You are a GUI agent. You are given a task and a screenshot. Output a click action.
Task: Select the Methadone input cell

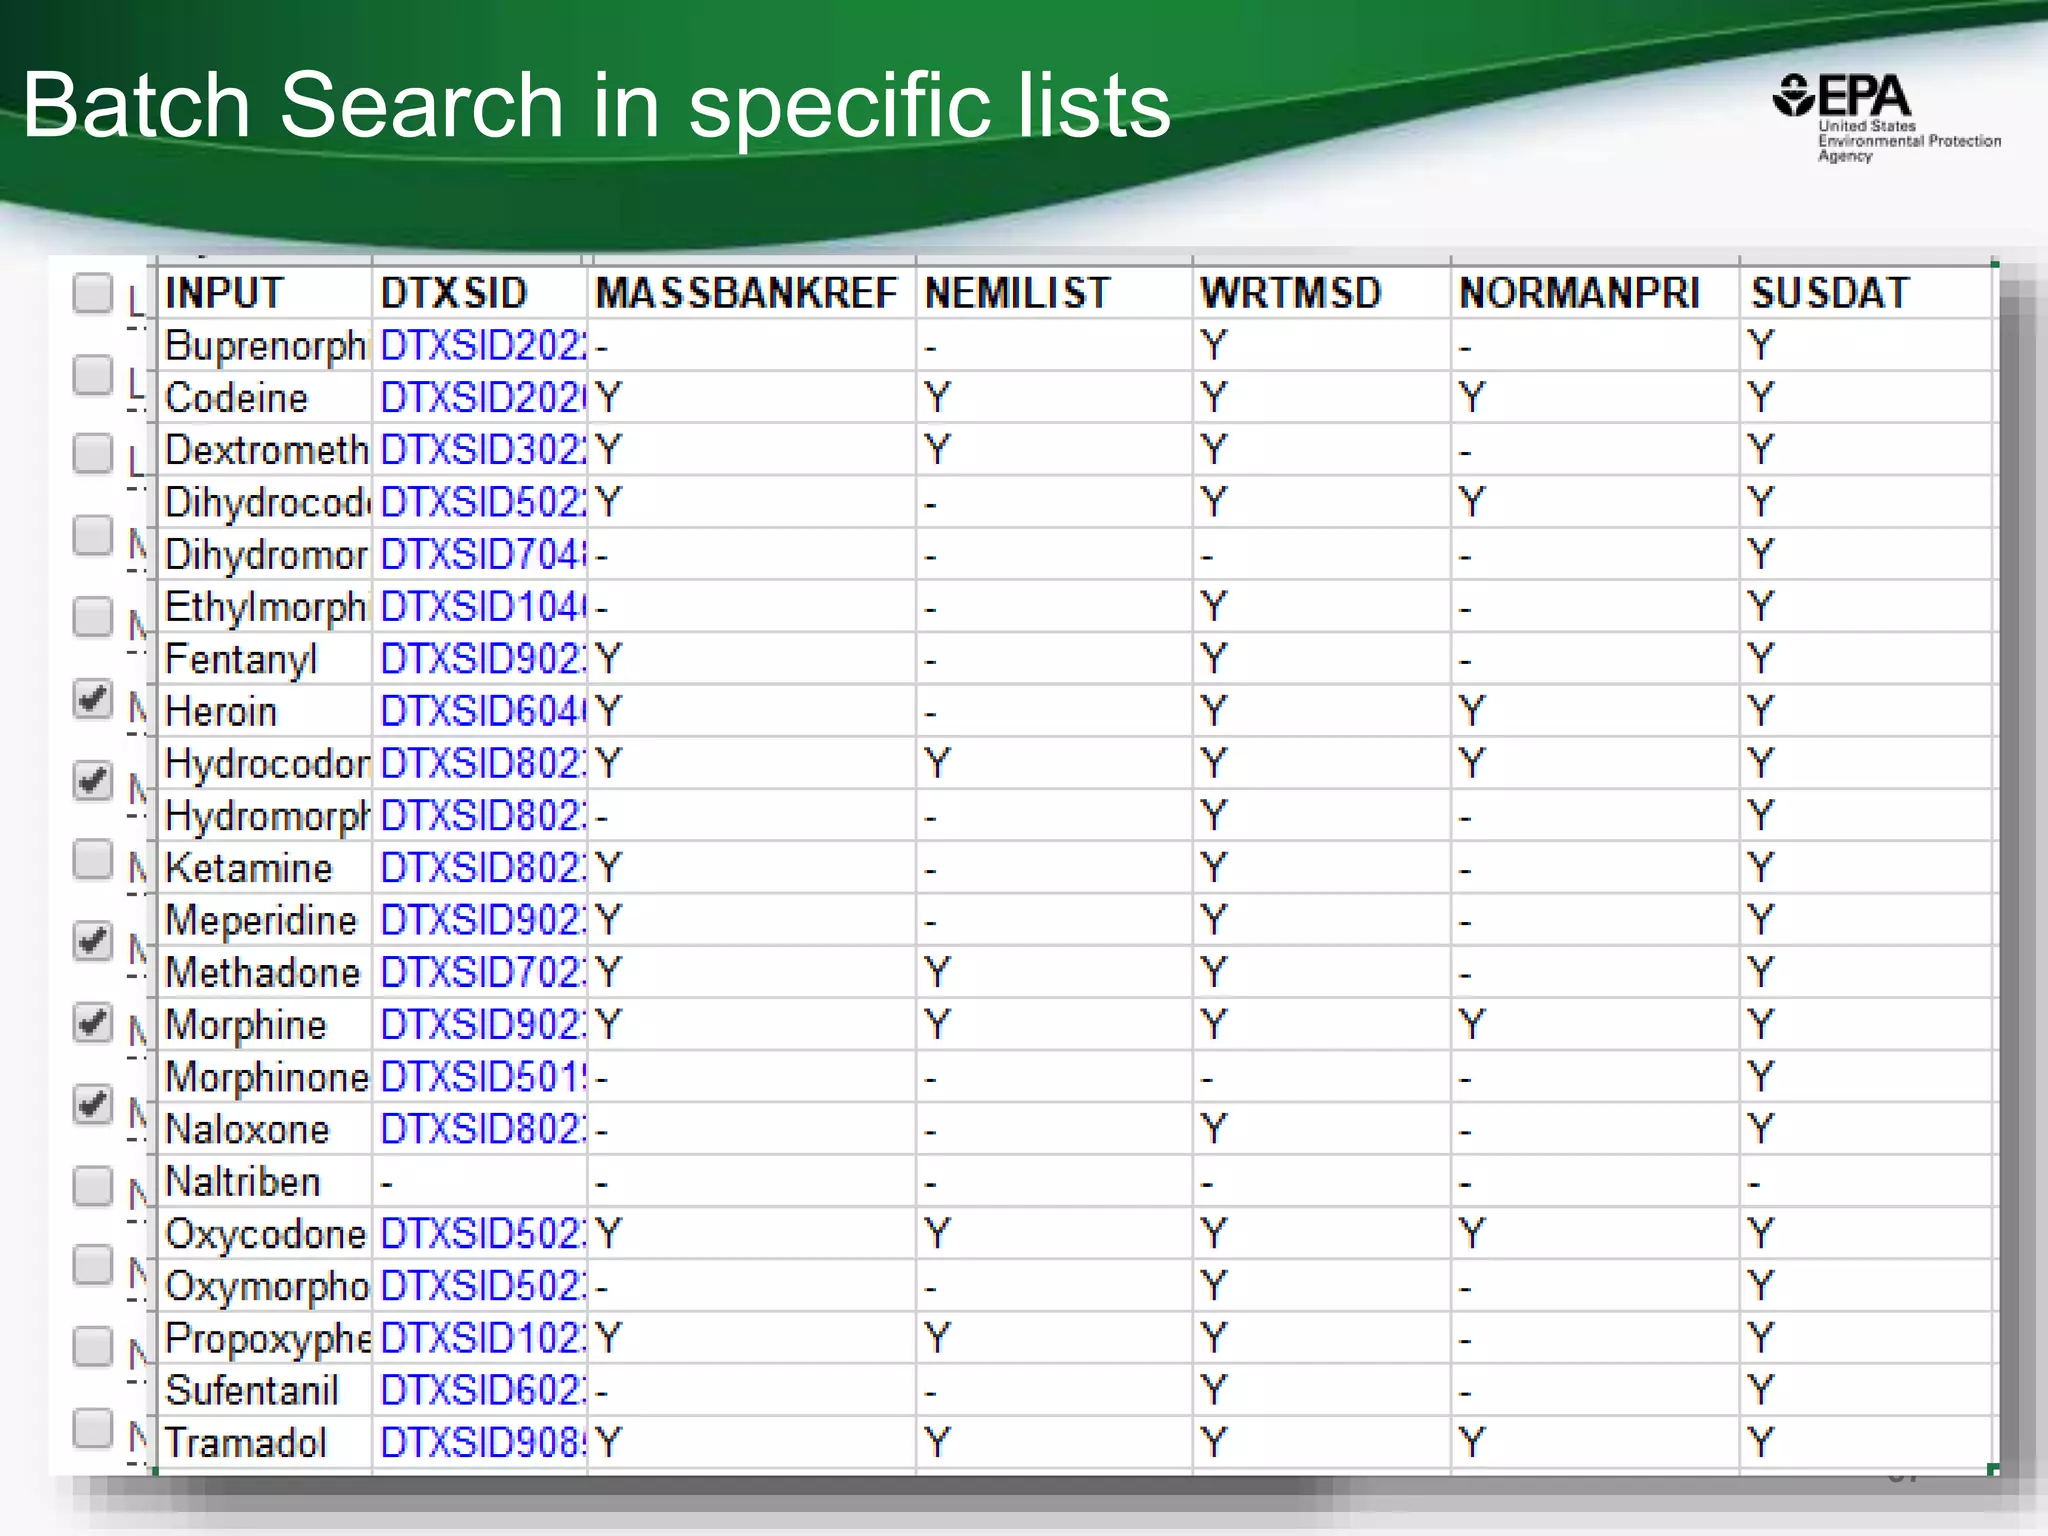point(265,972)
